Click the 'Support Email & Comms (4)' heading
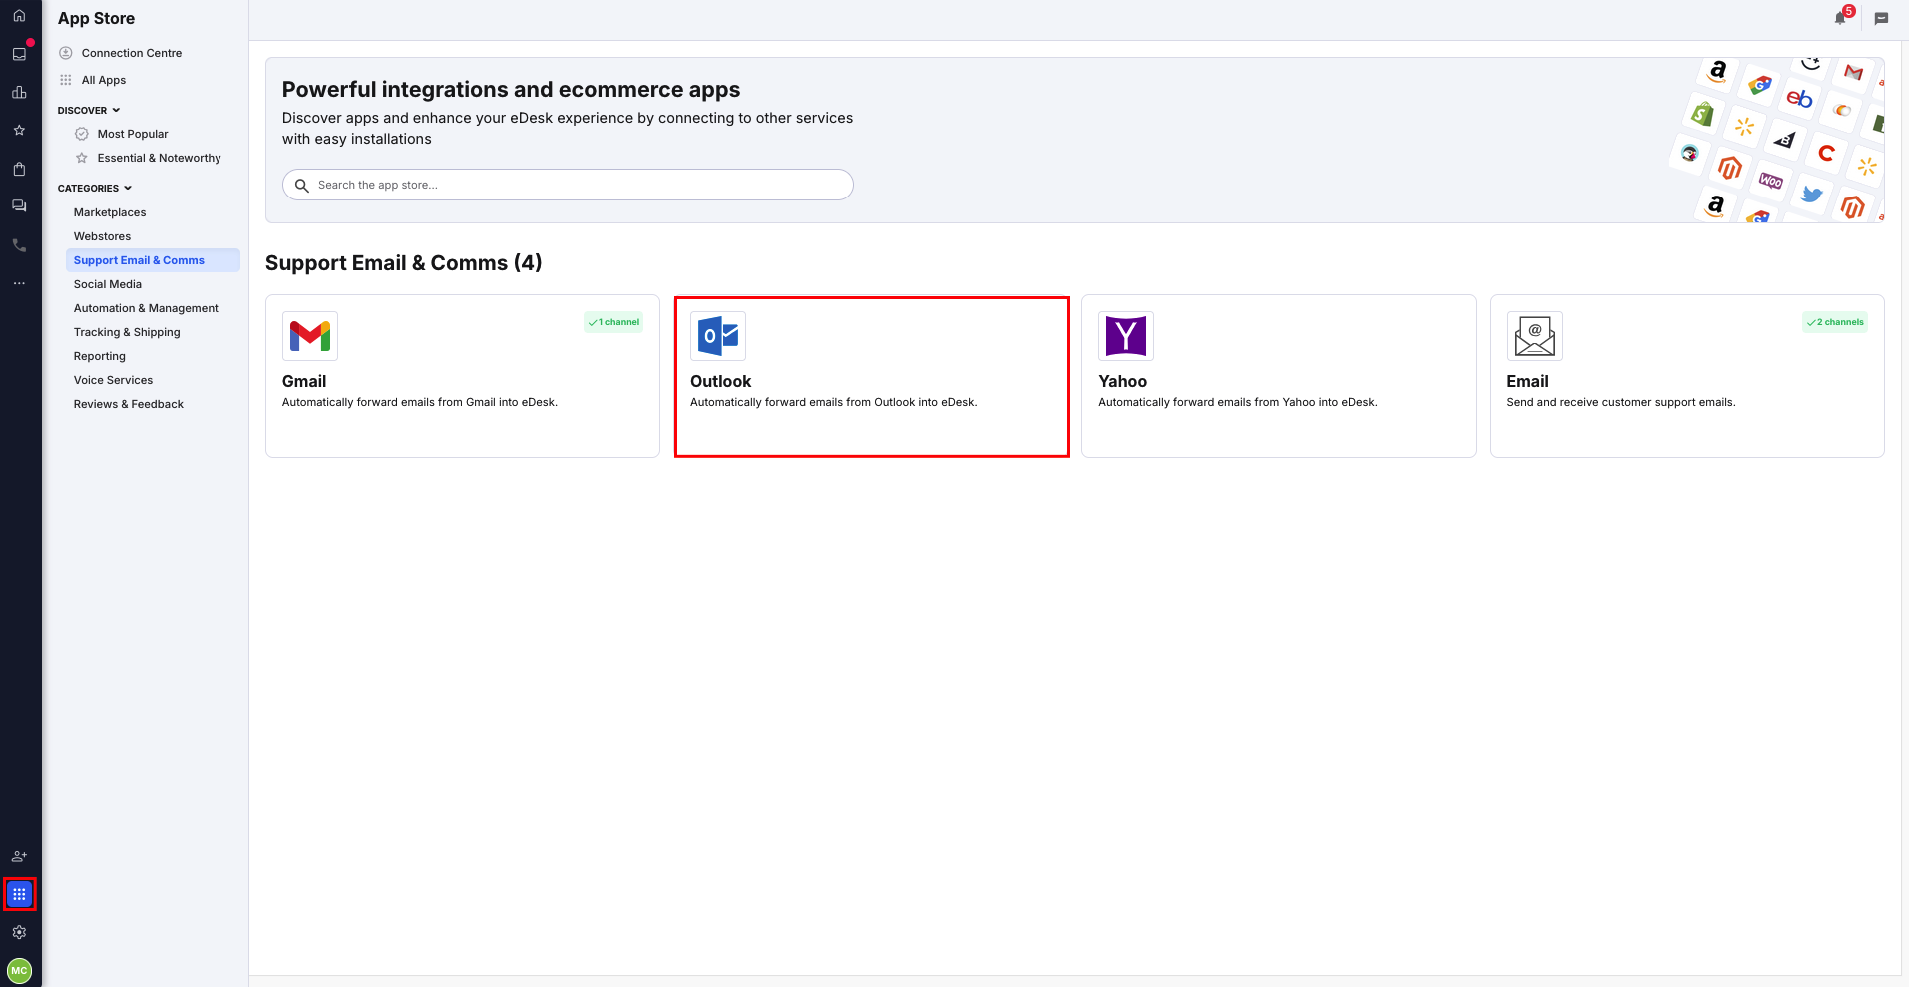The height and width of the screenshot is (987, 1909). [x=403, y=262]
